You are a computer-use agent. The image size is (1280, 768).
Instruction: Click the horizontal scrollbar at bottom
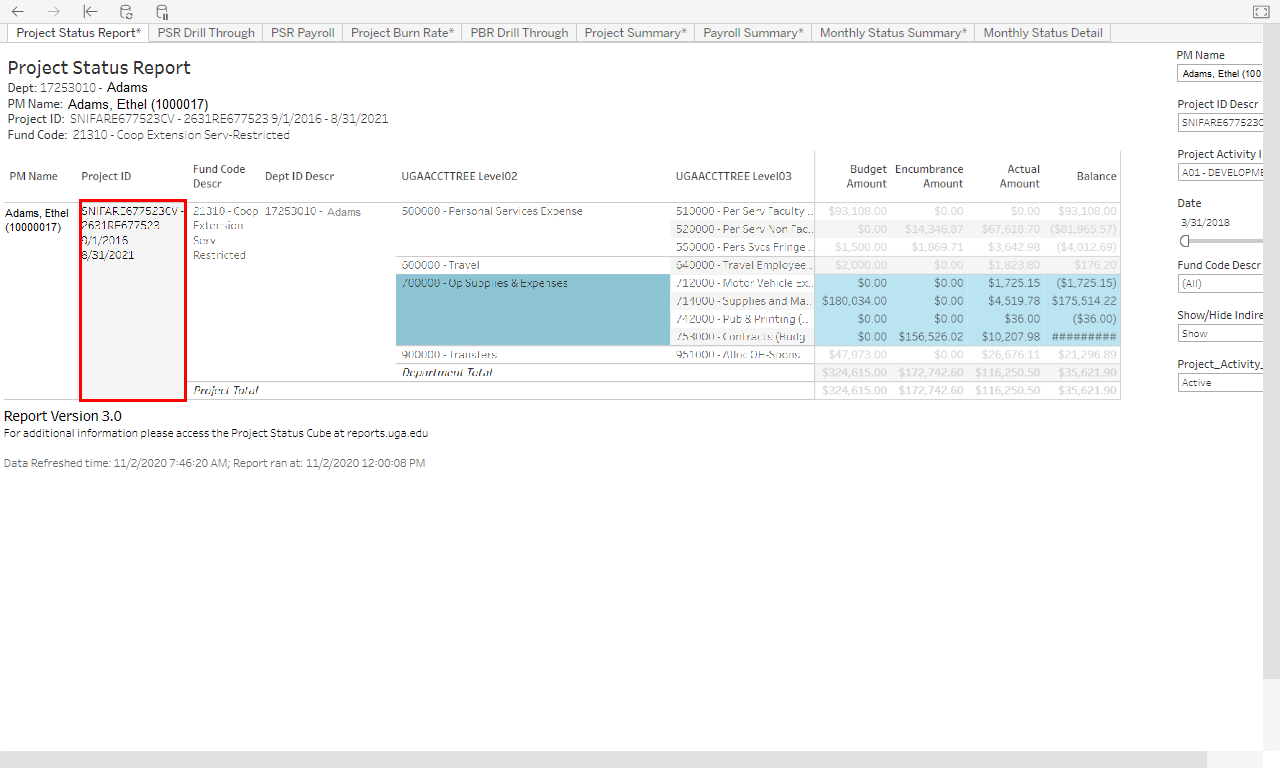pos(603,759)
